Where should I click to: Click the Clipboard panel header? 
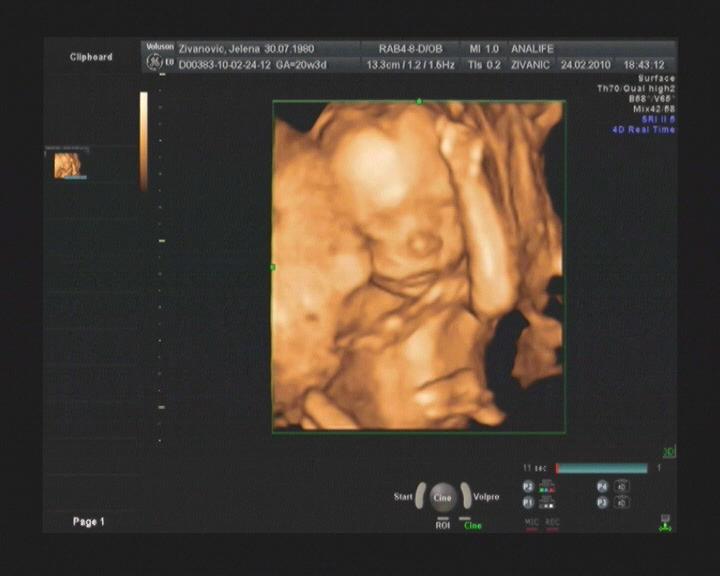click(x=91, y=57)
